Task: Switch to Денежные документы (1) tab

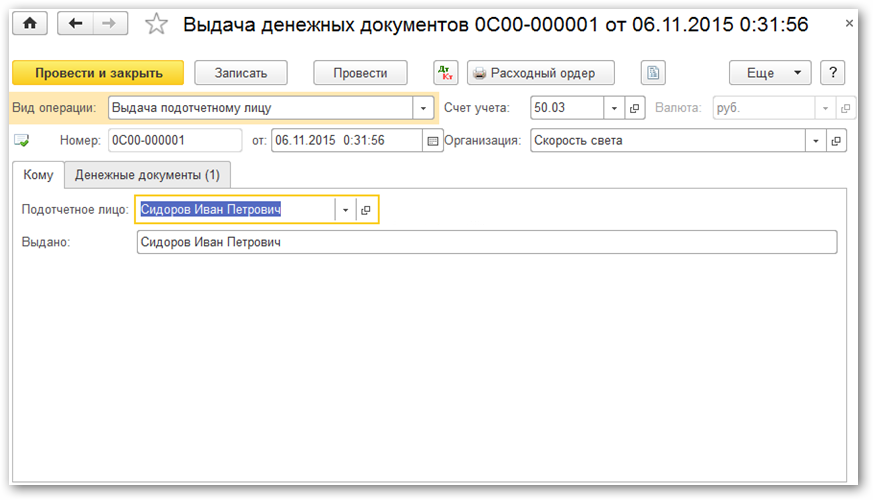Action: [148, 175]
